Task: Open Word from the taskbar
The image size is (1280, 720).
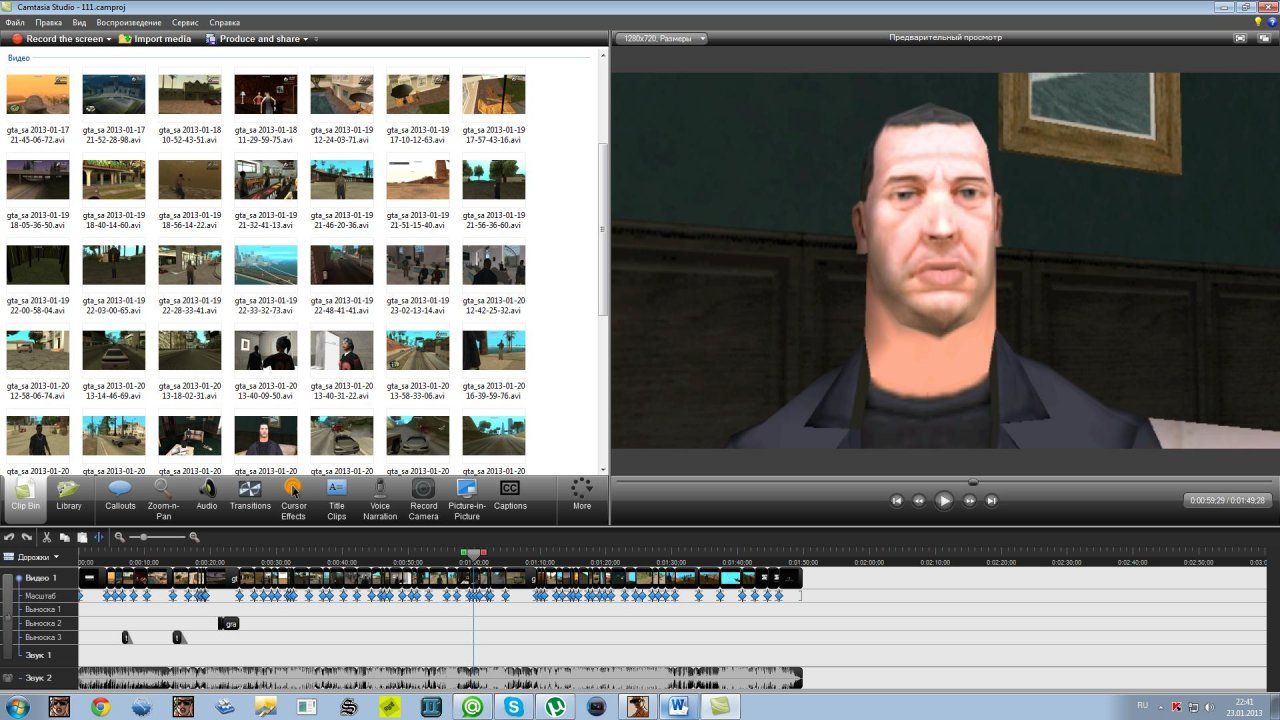Action: (678, 707)
